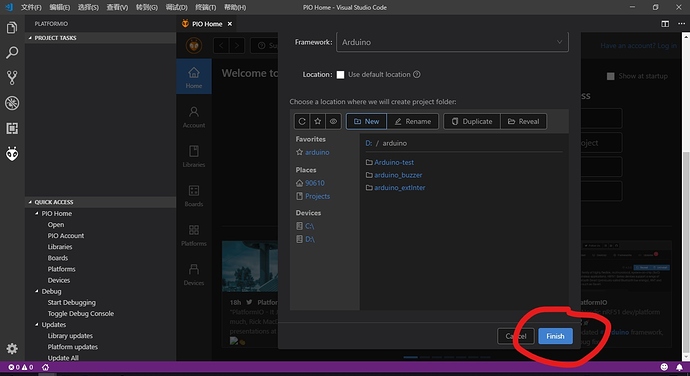Viewport: 690px width, 376px height.
Task: Open the Explorer view in the activity bar
Action: [12, 28]
